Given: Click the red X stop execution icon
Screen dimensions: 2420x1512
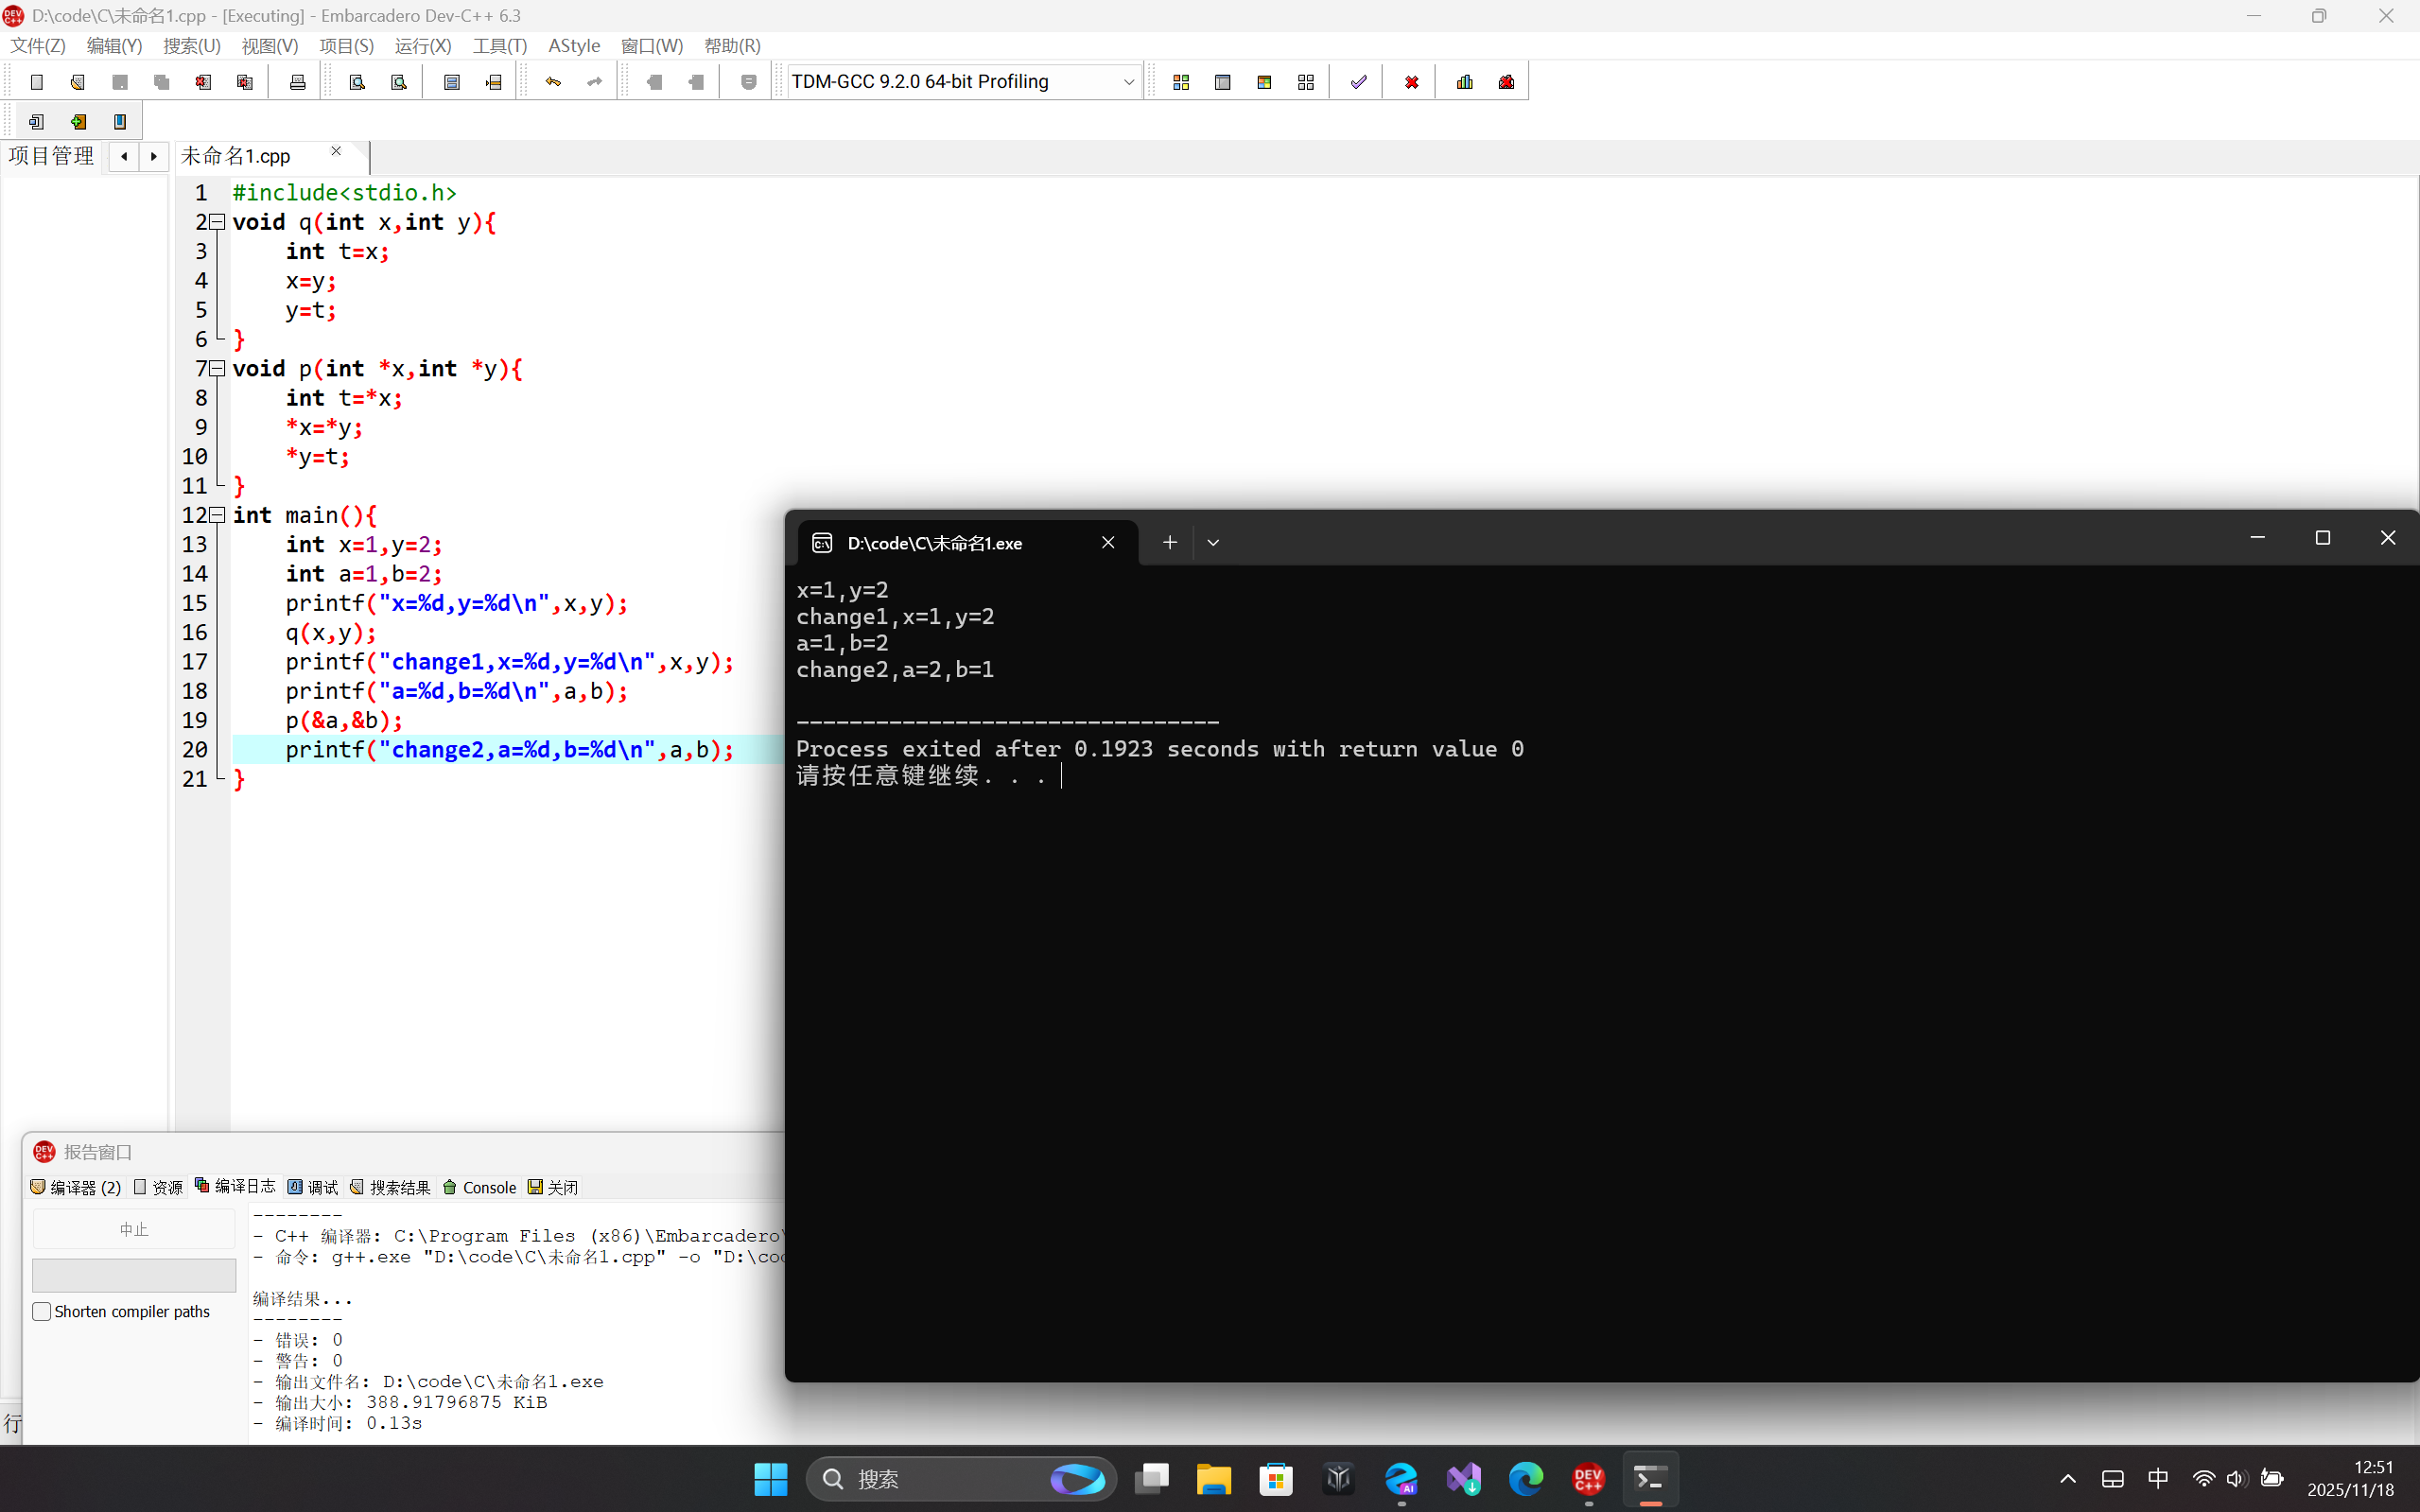Looking at the screenshot, I should 1411,82.
